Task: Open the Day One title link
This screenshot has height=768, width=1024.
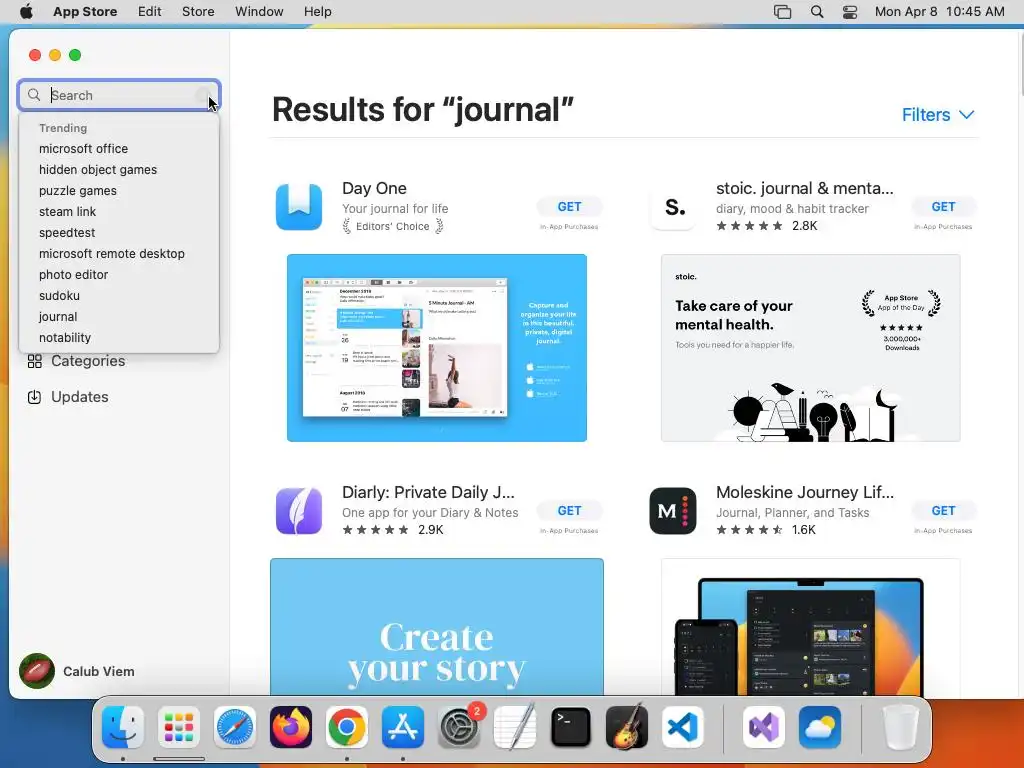Action: [x=374, y=188]
